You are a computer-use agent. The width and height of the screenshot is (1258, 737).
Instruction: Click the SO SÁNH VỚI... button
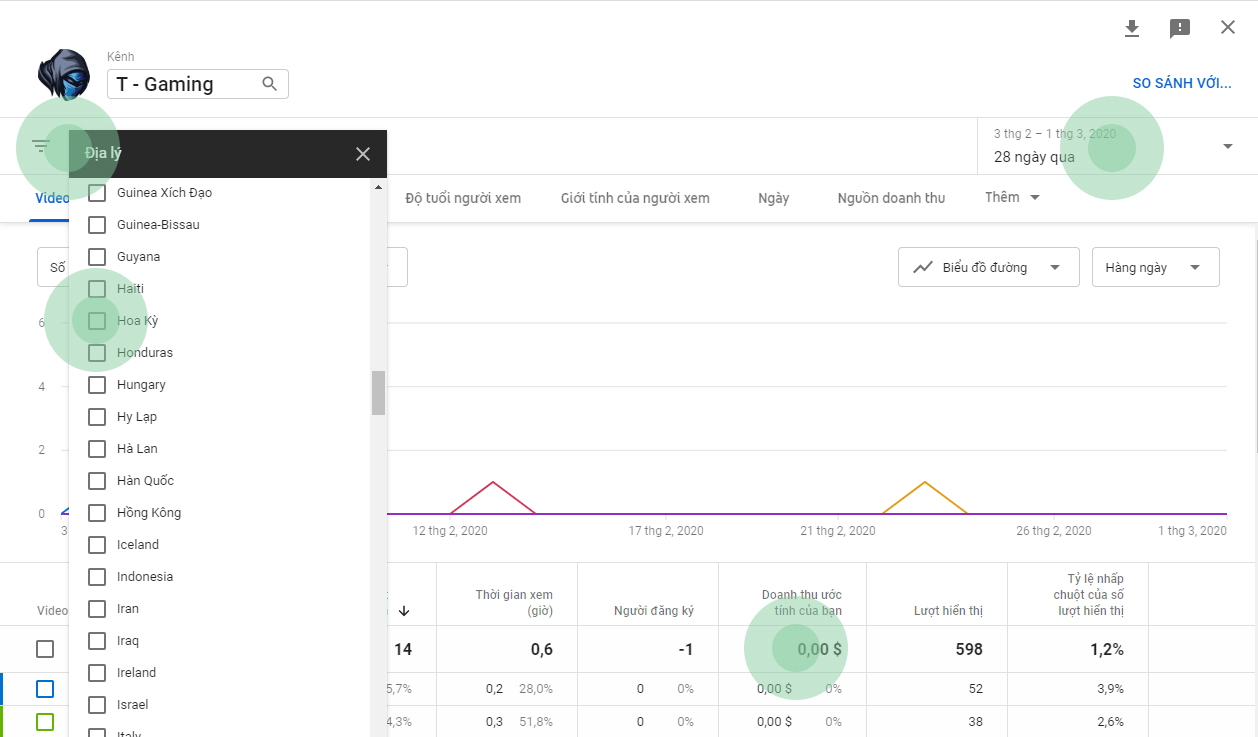[x=1182, y=83]
